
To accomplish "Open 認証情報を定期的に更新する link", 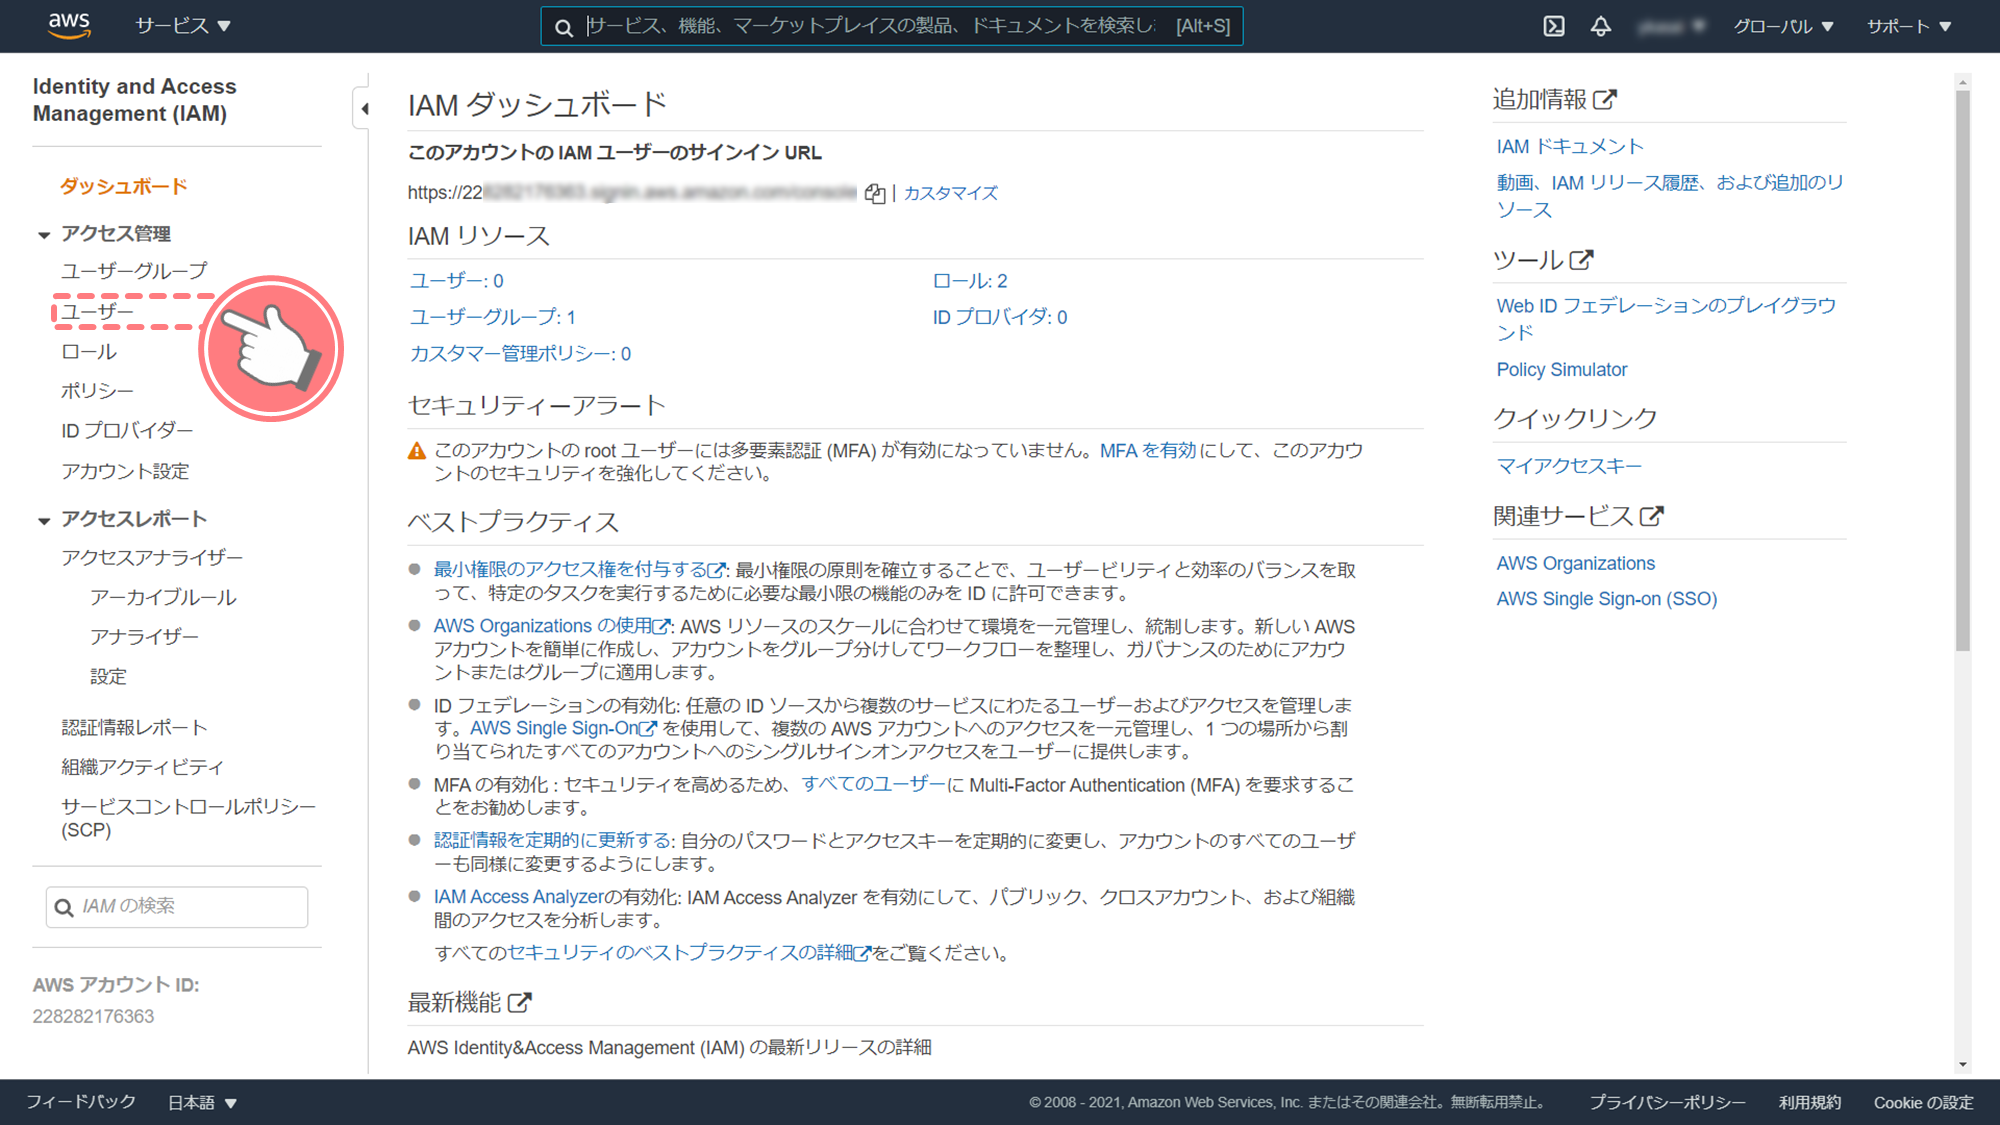I will coord(553,841).
